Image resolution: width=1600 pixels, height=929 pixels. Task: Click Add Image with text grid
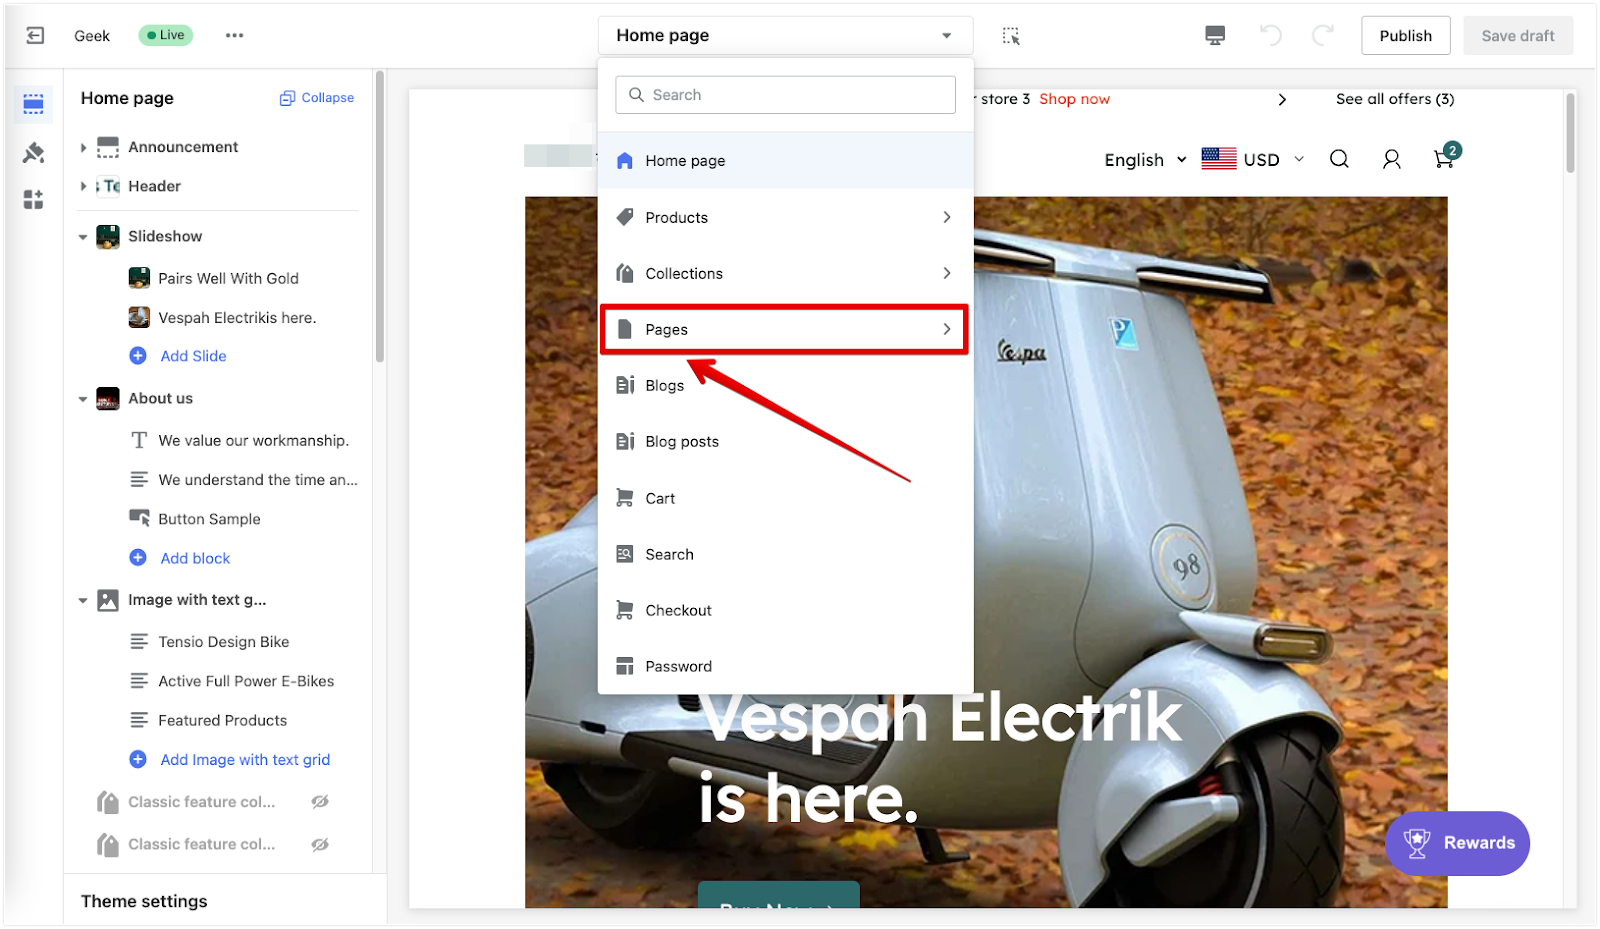(245, 760)
